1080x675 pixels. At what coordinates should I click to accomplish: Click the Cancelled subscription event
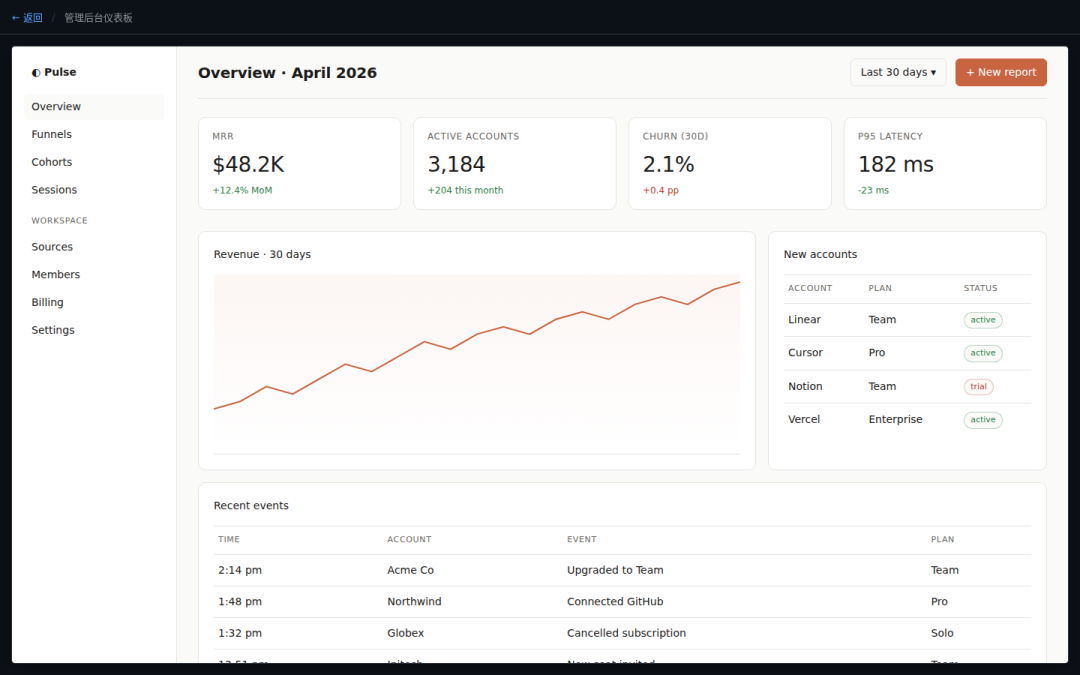[626, 633]
